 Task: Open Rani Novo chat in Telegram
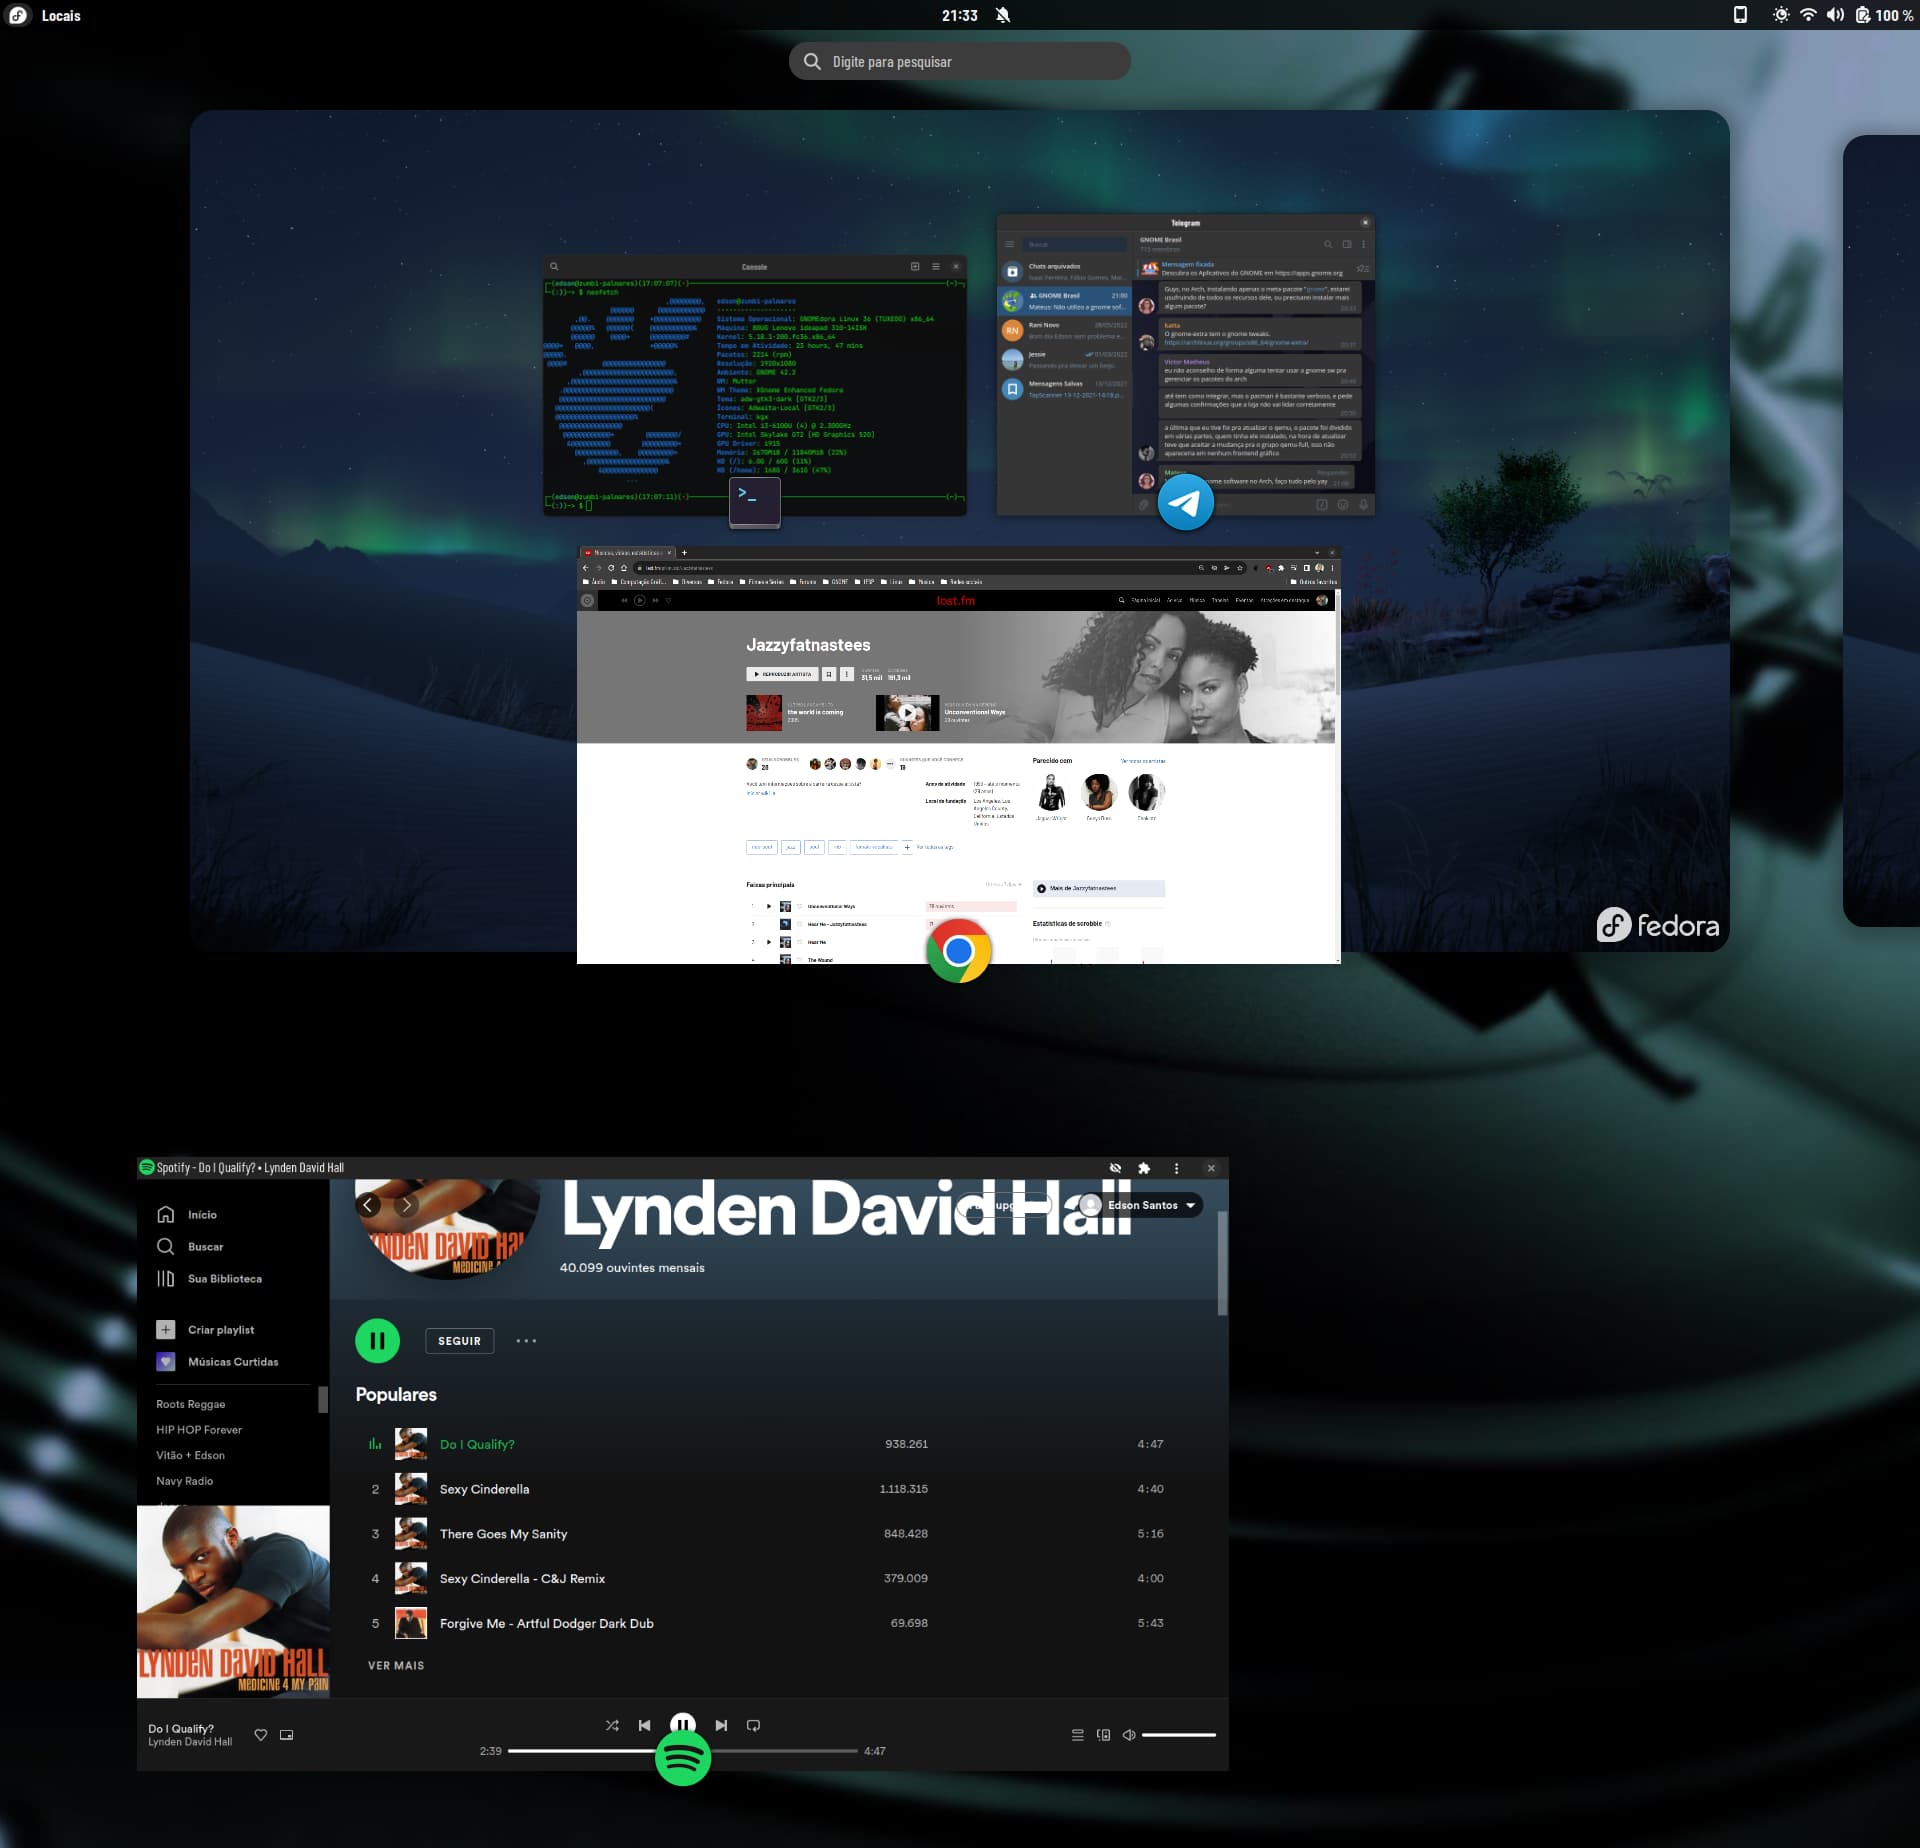pos(1066,330)
